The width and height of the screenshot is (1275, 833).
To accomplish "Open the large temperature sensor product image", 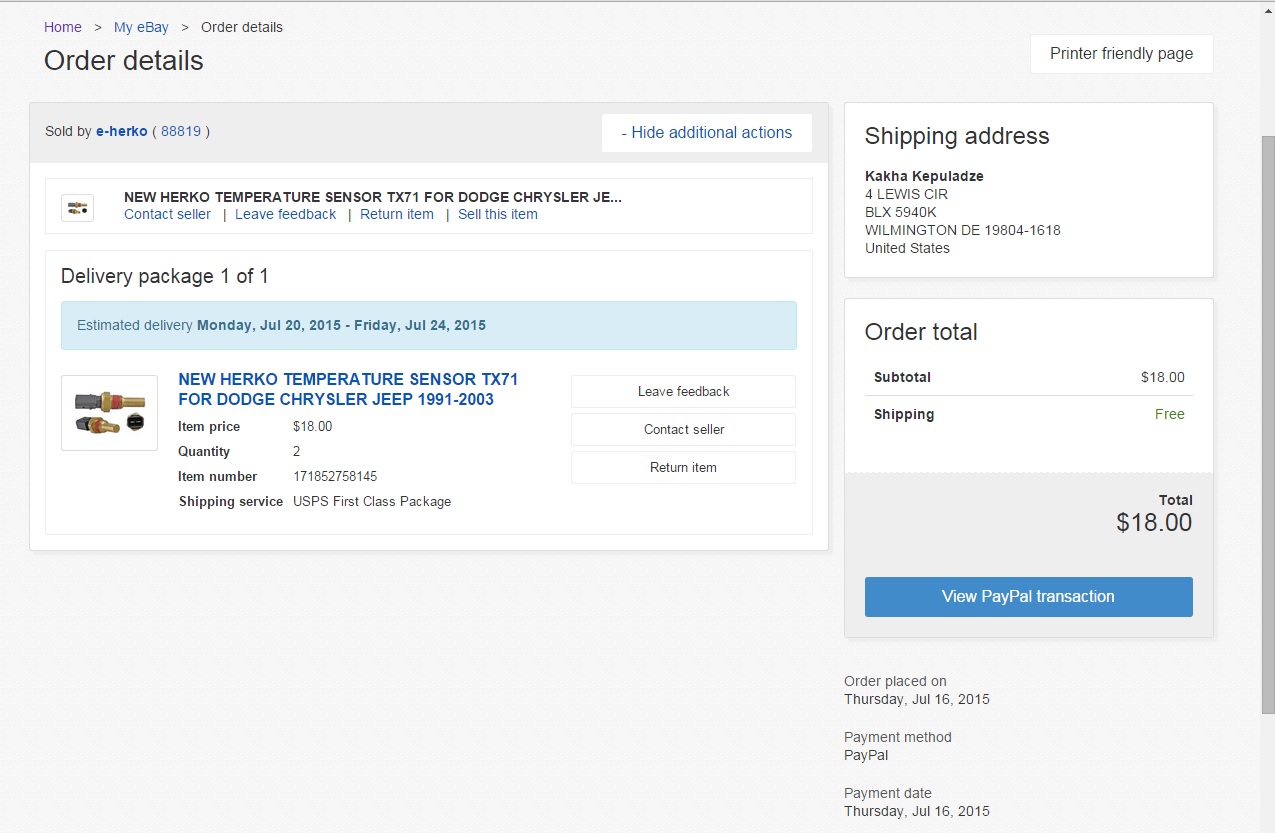I will 109,412.
